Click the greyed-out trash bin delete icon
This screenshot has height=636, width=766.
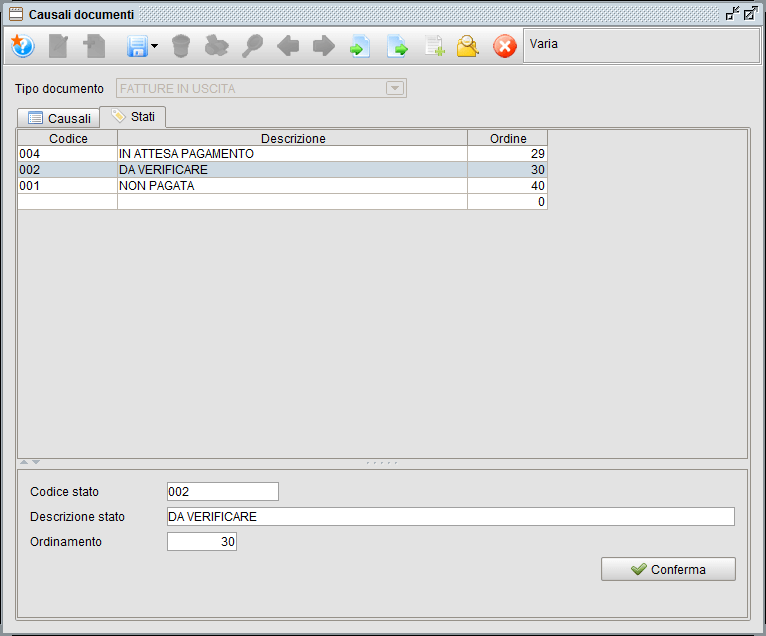click(x=181, y=46)
